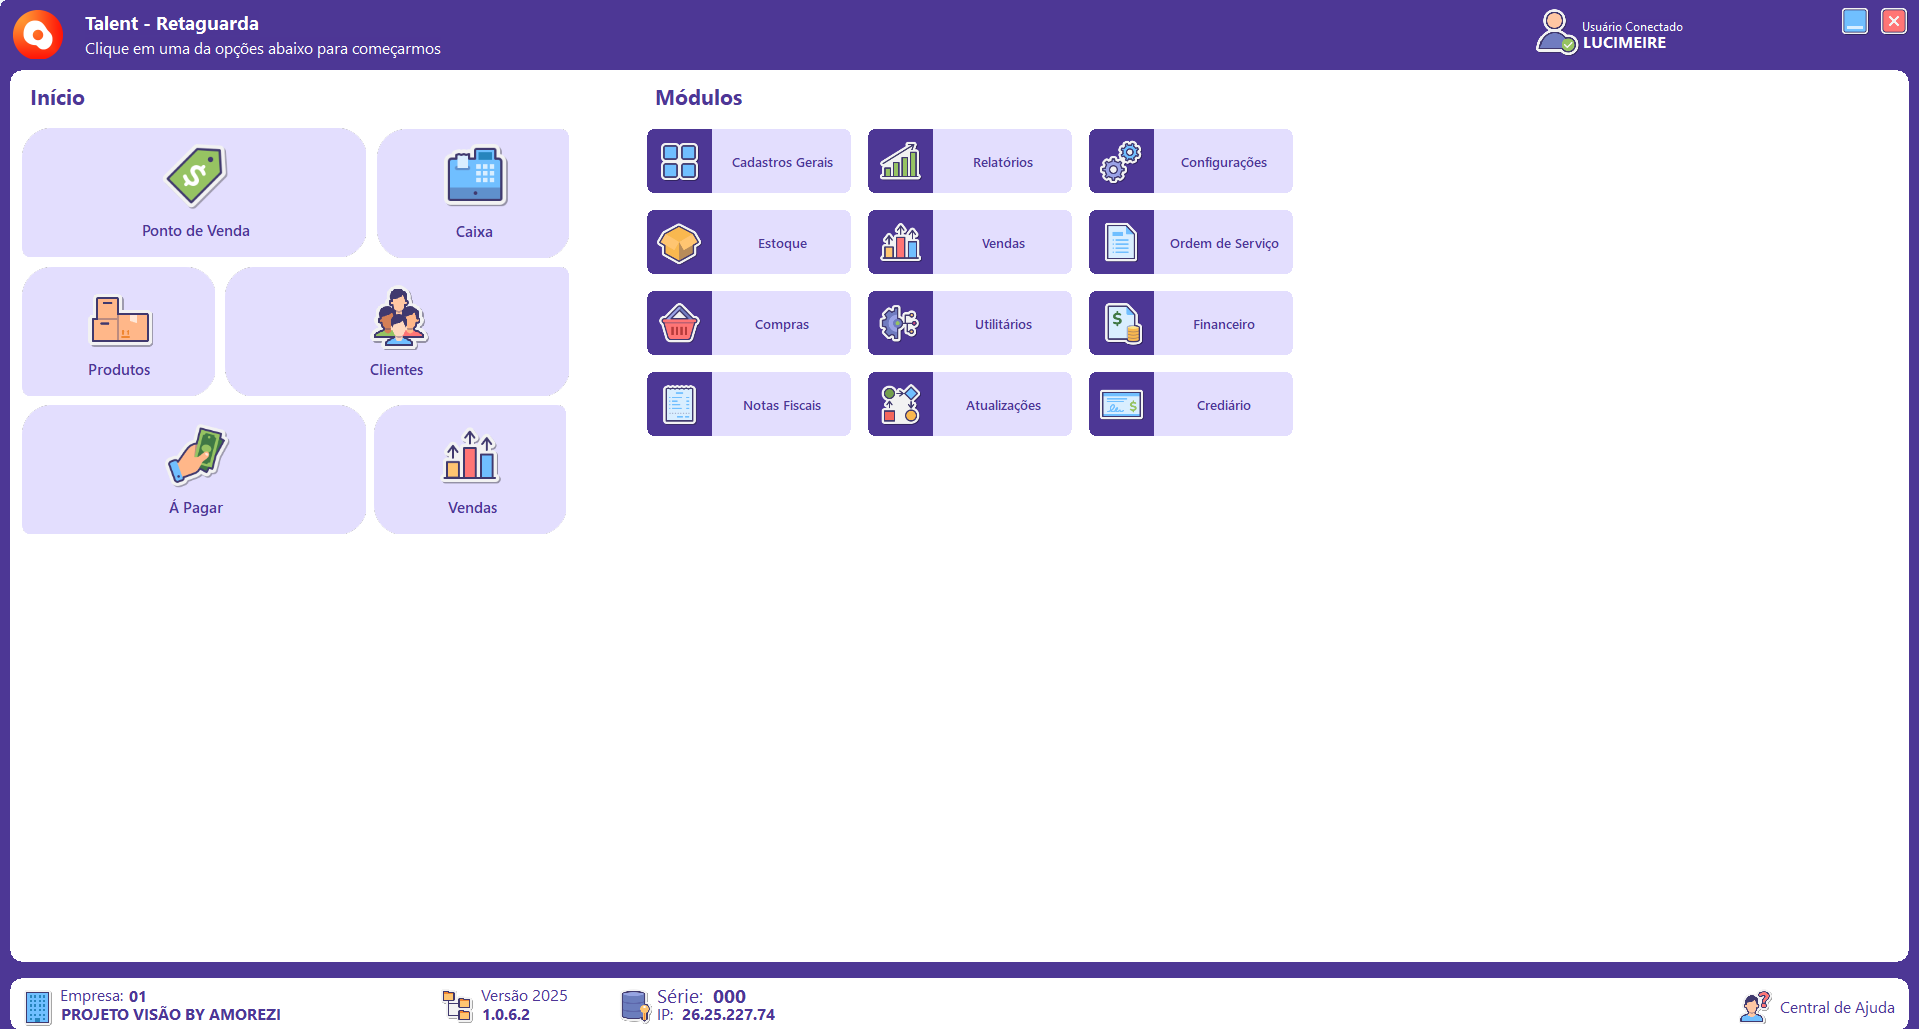Open the Configurações gears icon
The image size is (1919, 1029).
(1121, 162)
